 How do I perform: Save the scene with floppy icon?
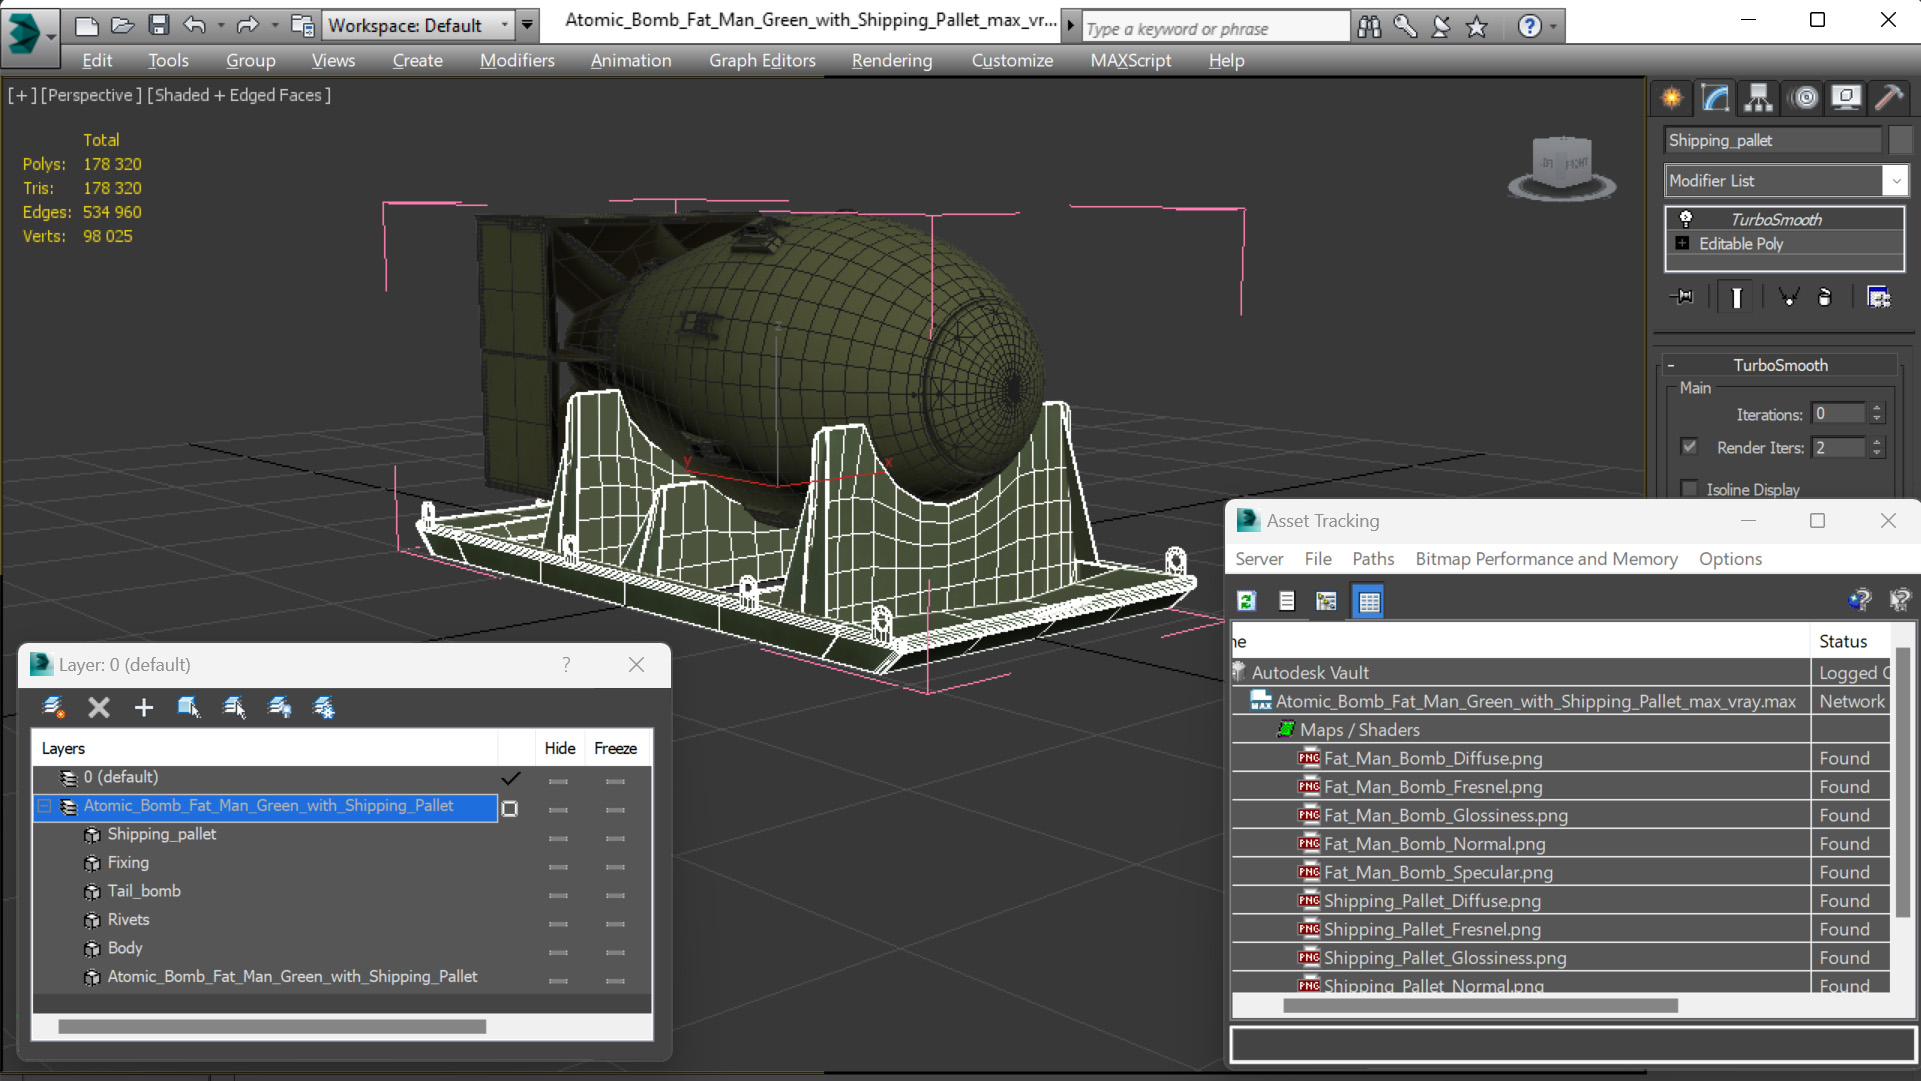click(159, 25)
